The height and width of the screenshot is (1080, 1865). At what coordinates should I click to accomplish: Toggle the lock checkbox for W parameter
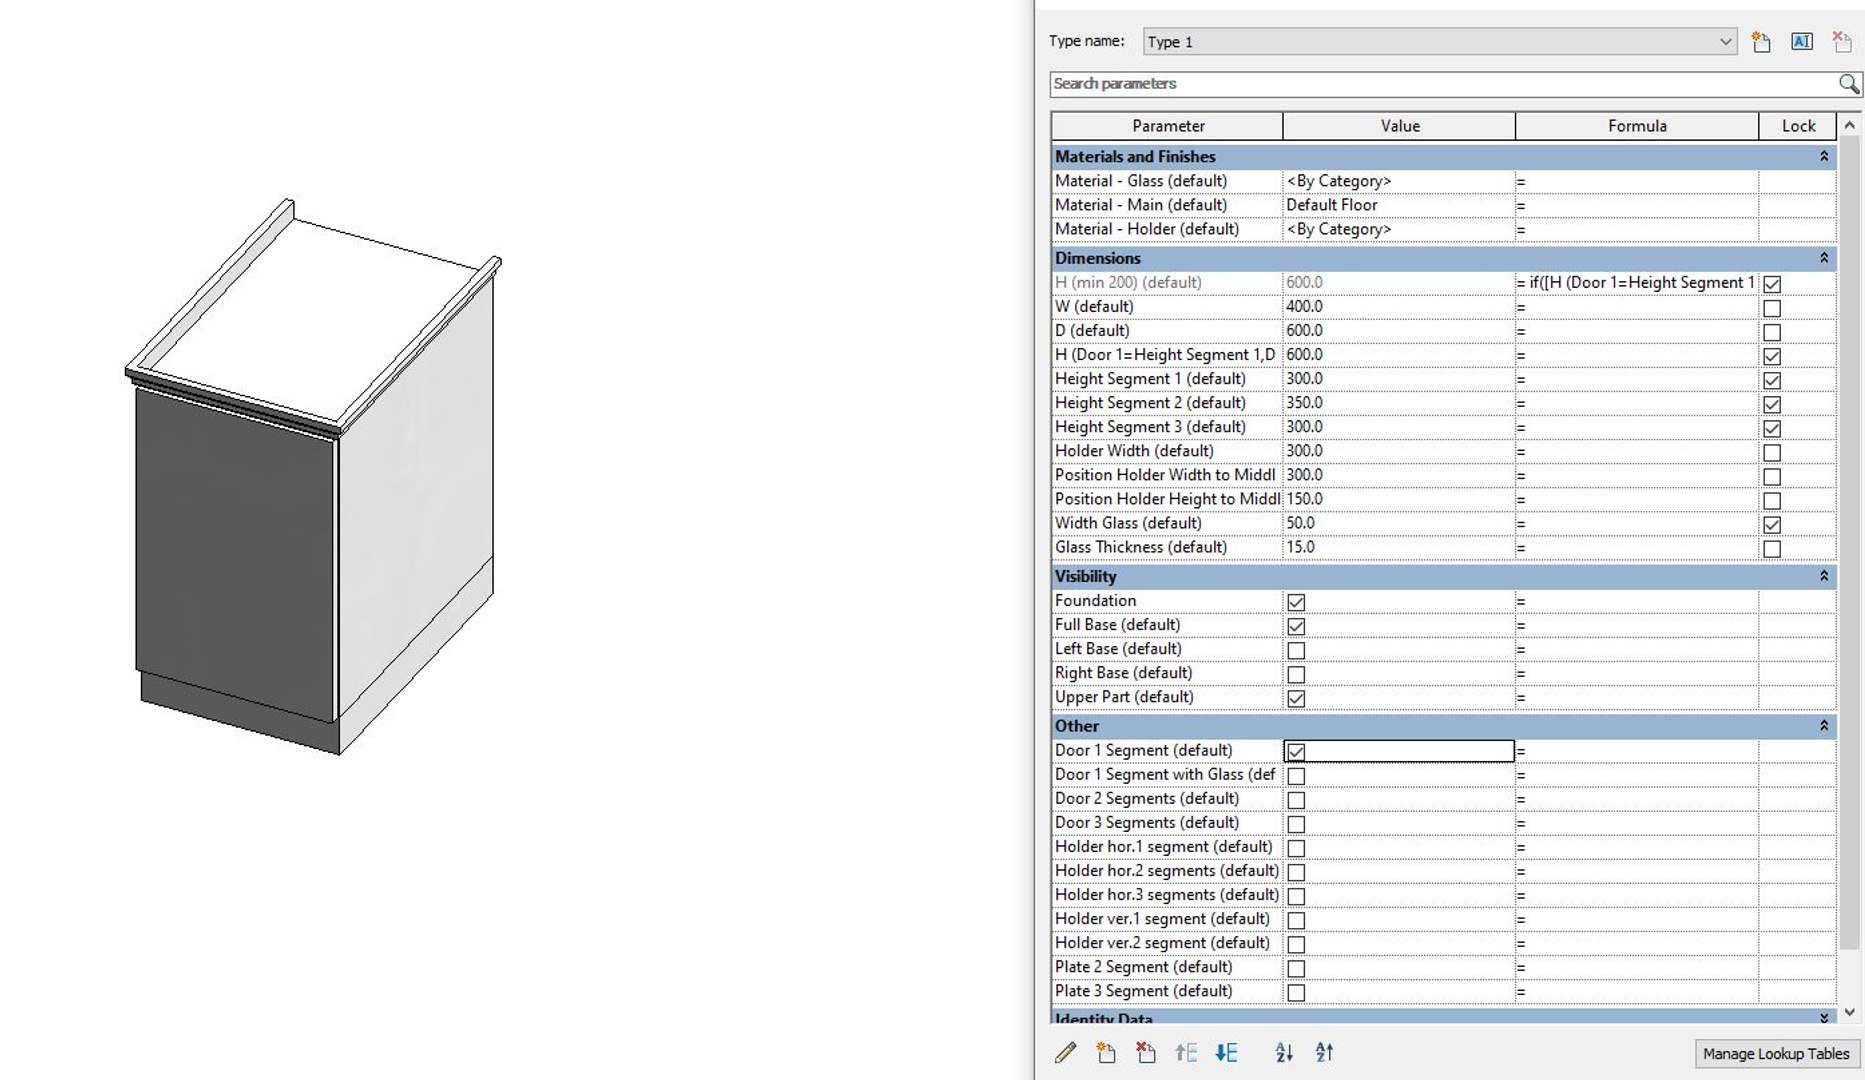1772,308
